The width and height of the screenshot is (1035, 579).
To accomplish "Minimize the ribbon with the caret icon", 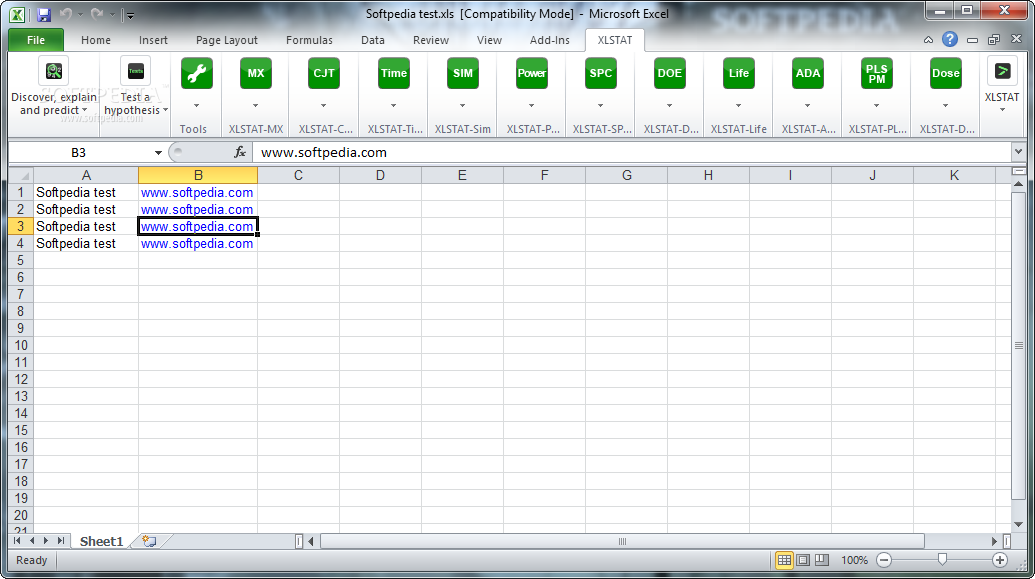I will pyautogui.click(x=928, y=40).
